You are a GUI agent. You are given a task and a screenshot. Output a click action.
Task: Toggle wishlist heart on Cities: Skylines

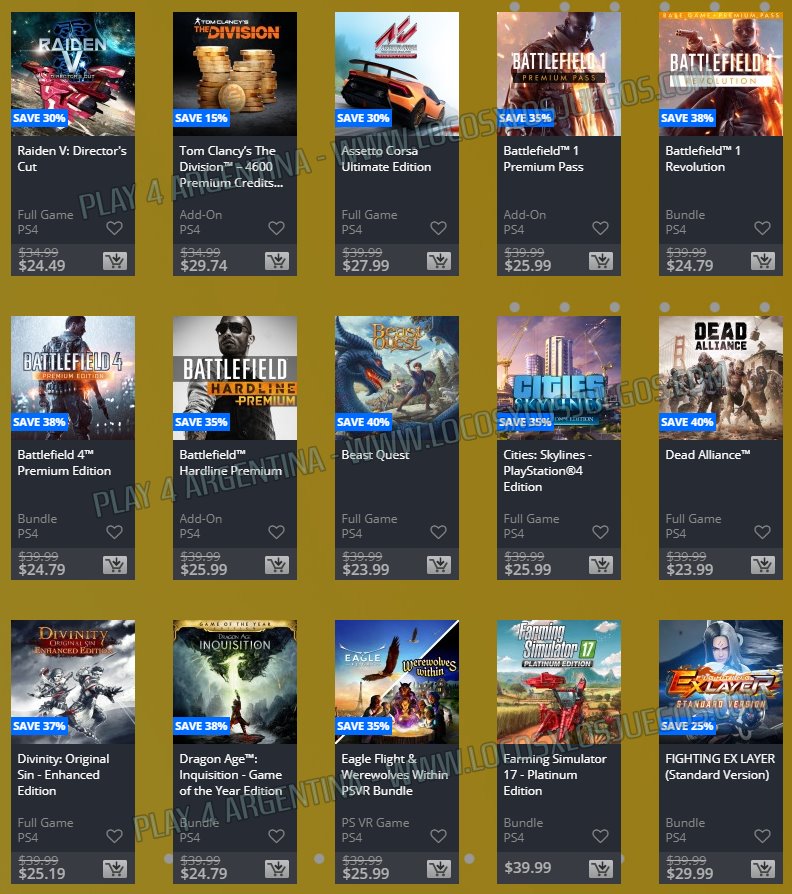tap(600, 532)
